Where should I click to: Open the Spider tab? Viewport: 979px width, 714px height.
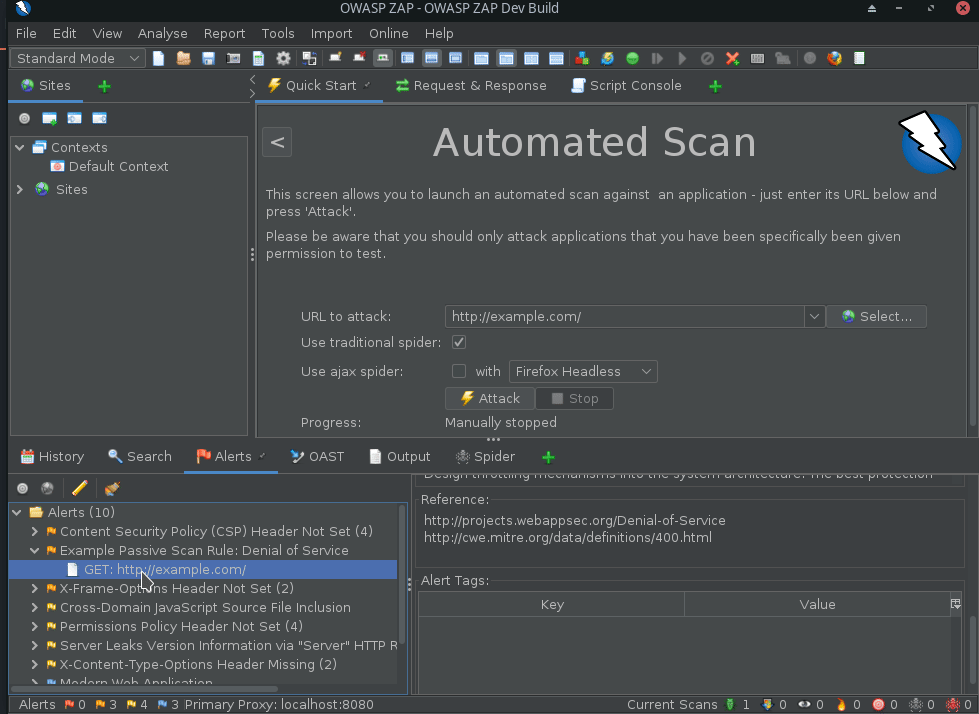(x=486, y=457)
